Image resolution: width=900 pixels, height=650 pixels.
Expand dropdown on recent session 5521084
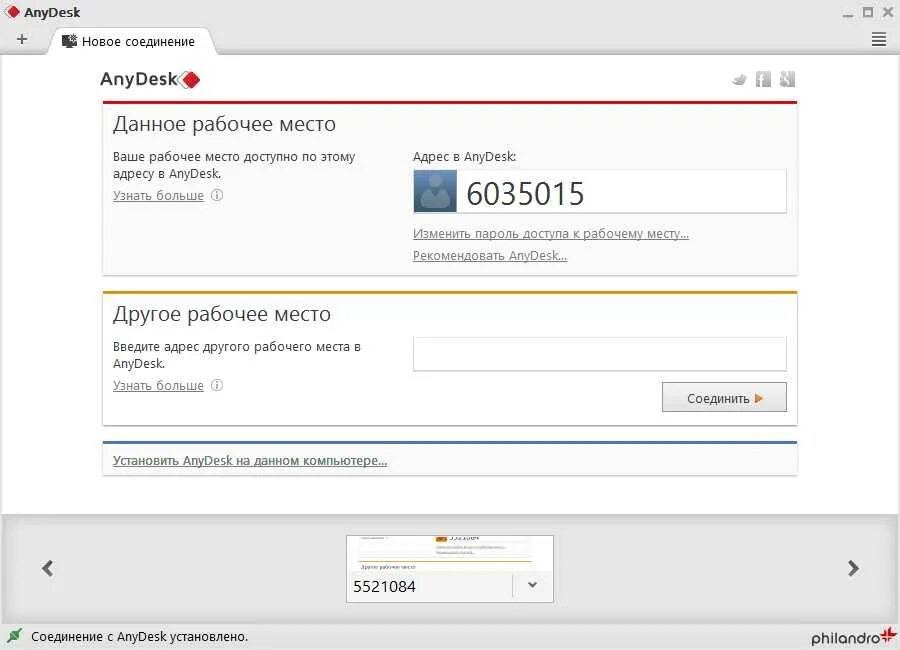point(533,585)
